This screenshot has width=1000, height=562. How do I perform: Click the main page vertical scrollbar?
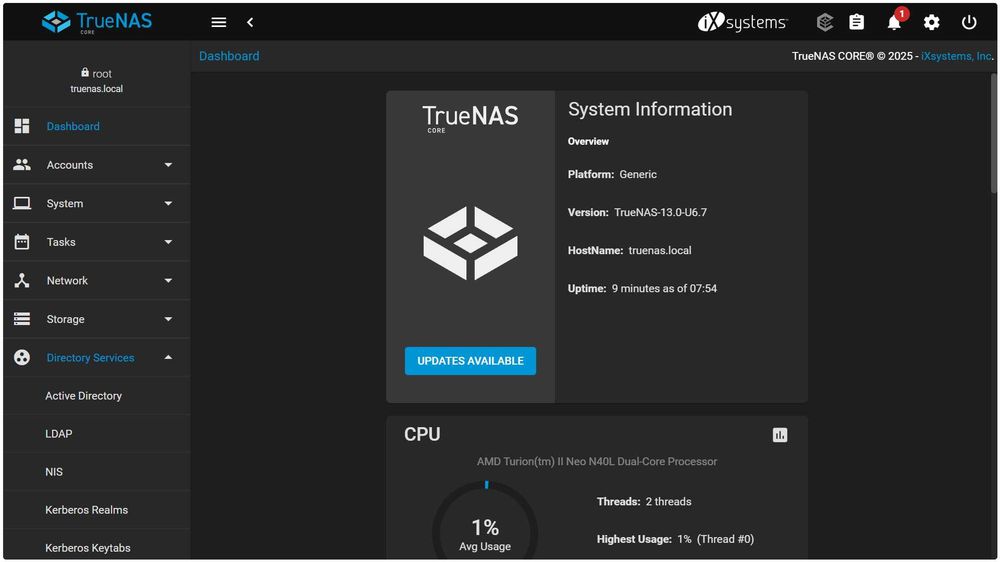tap(994, 134)
